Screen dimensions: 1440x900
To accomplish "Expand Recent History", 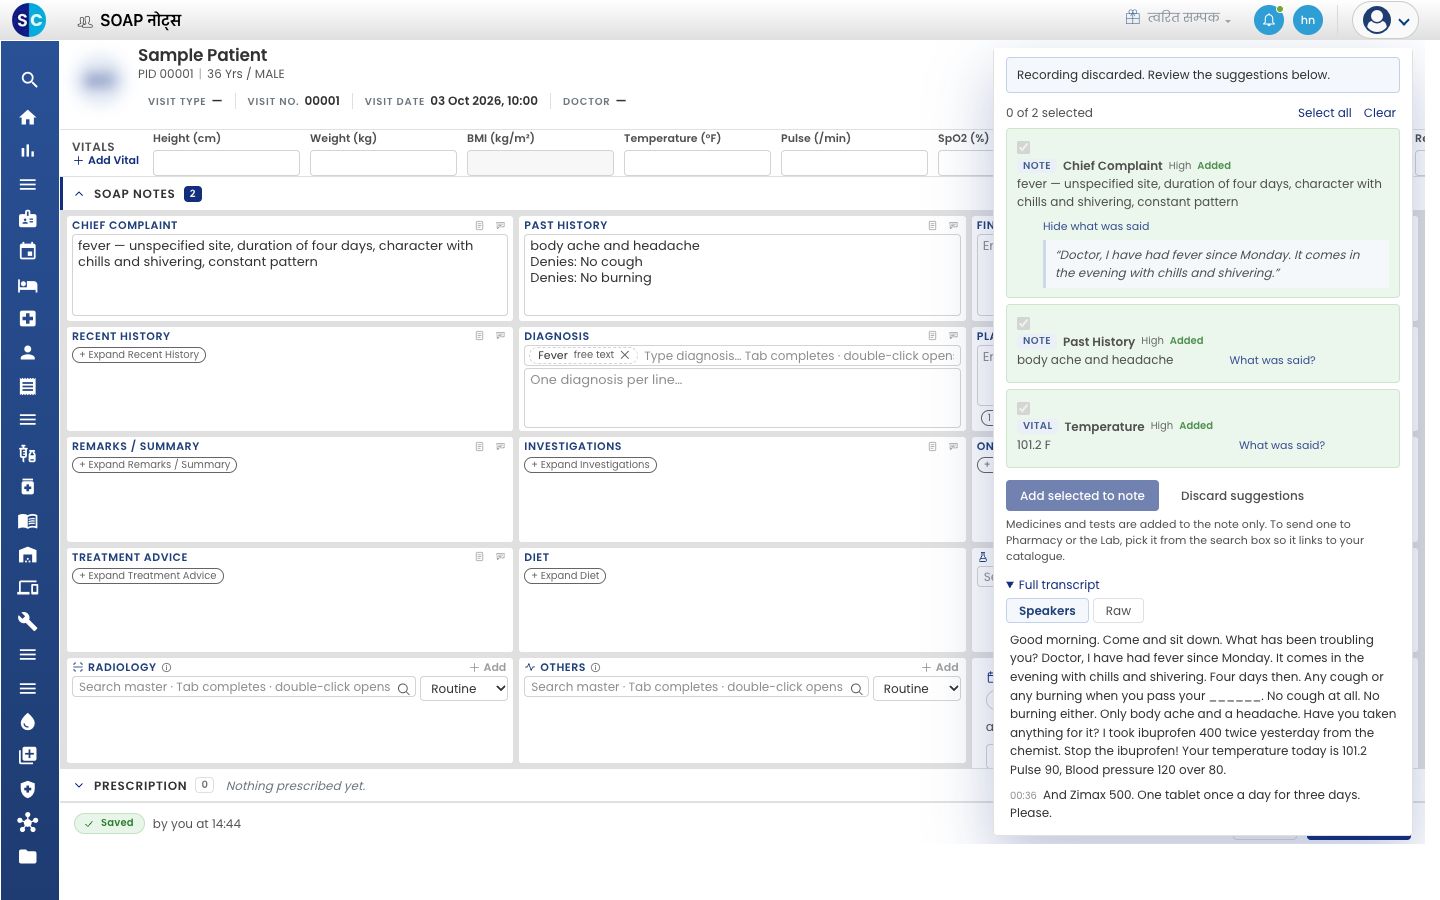I will point(139,355).
